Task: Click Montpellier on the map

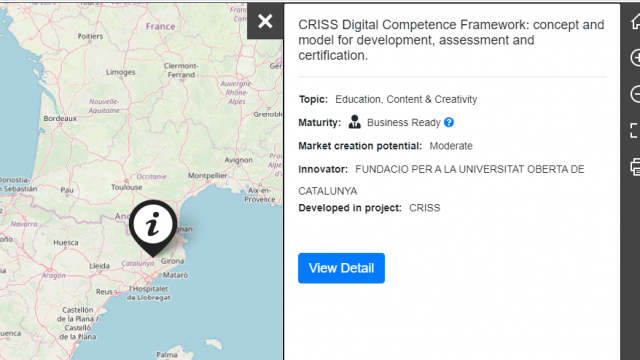Action: (x=207, y=176)
